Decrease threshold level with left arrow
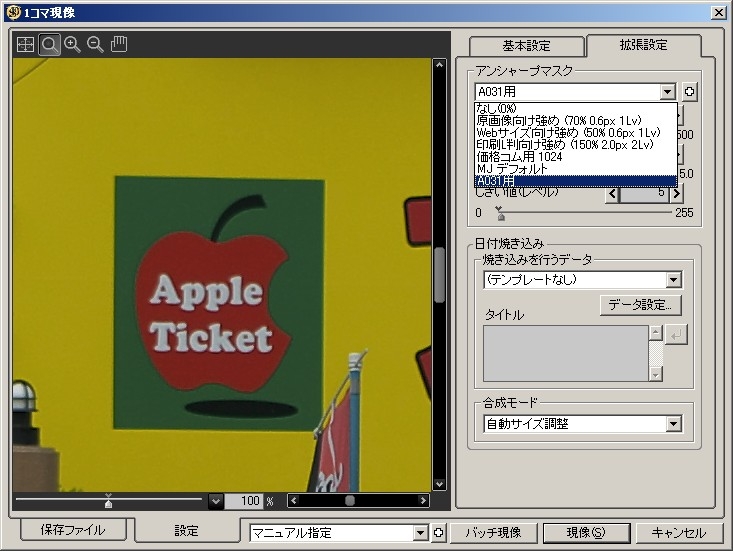Viewport: 733px width, 551px height. pyautogui.click(x=612, y=193)
